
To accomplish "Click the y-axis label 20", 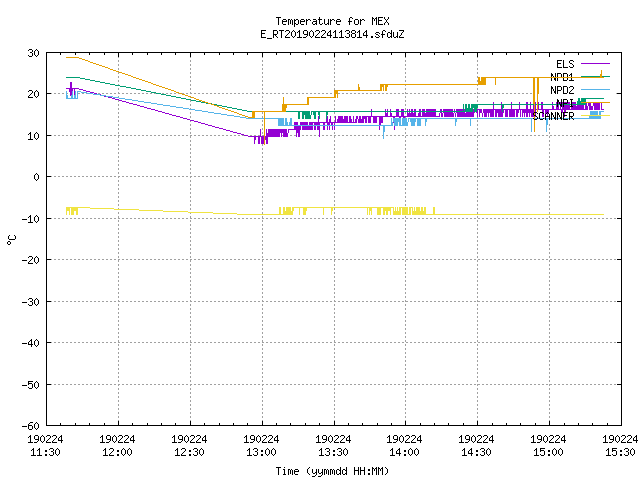I will pos(33,94).
